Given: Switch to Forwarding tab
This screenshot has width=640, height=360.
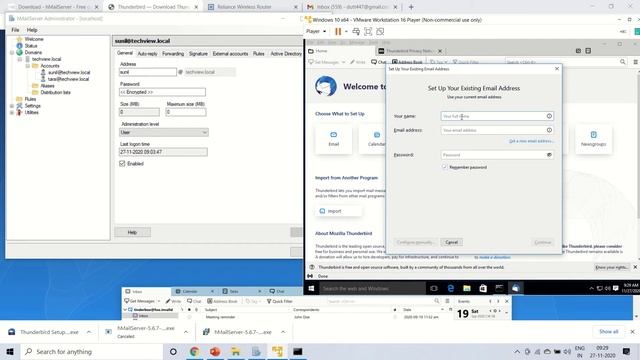Looking at the screenshot, I should click(x=173, y=54).
